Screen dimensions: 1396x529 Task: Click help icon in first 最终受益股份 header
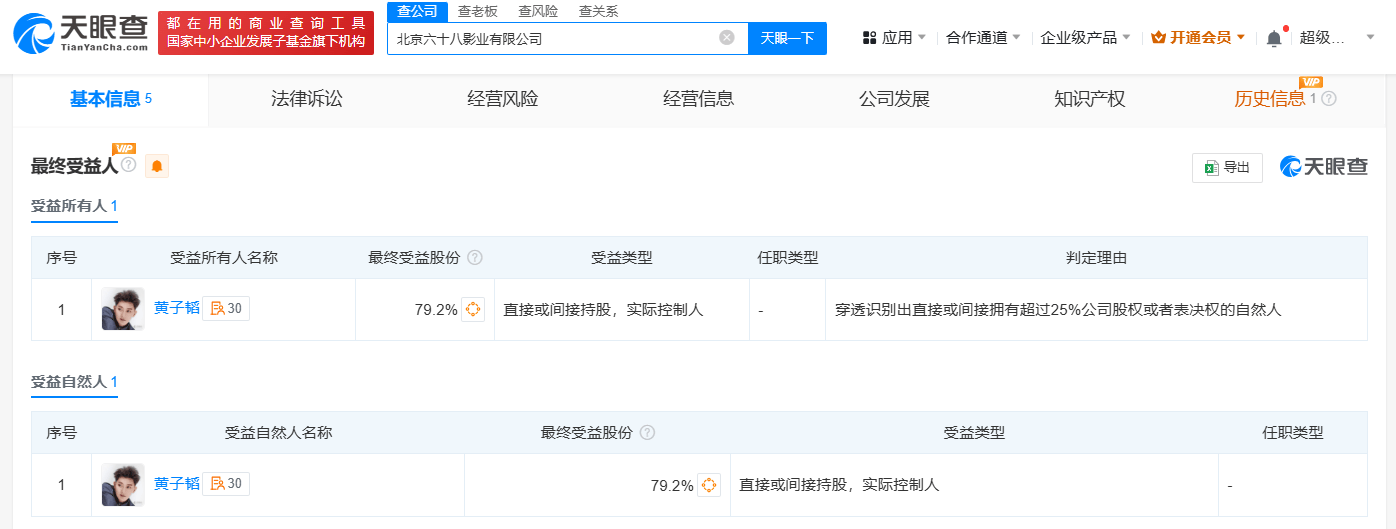point(475,258)
